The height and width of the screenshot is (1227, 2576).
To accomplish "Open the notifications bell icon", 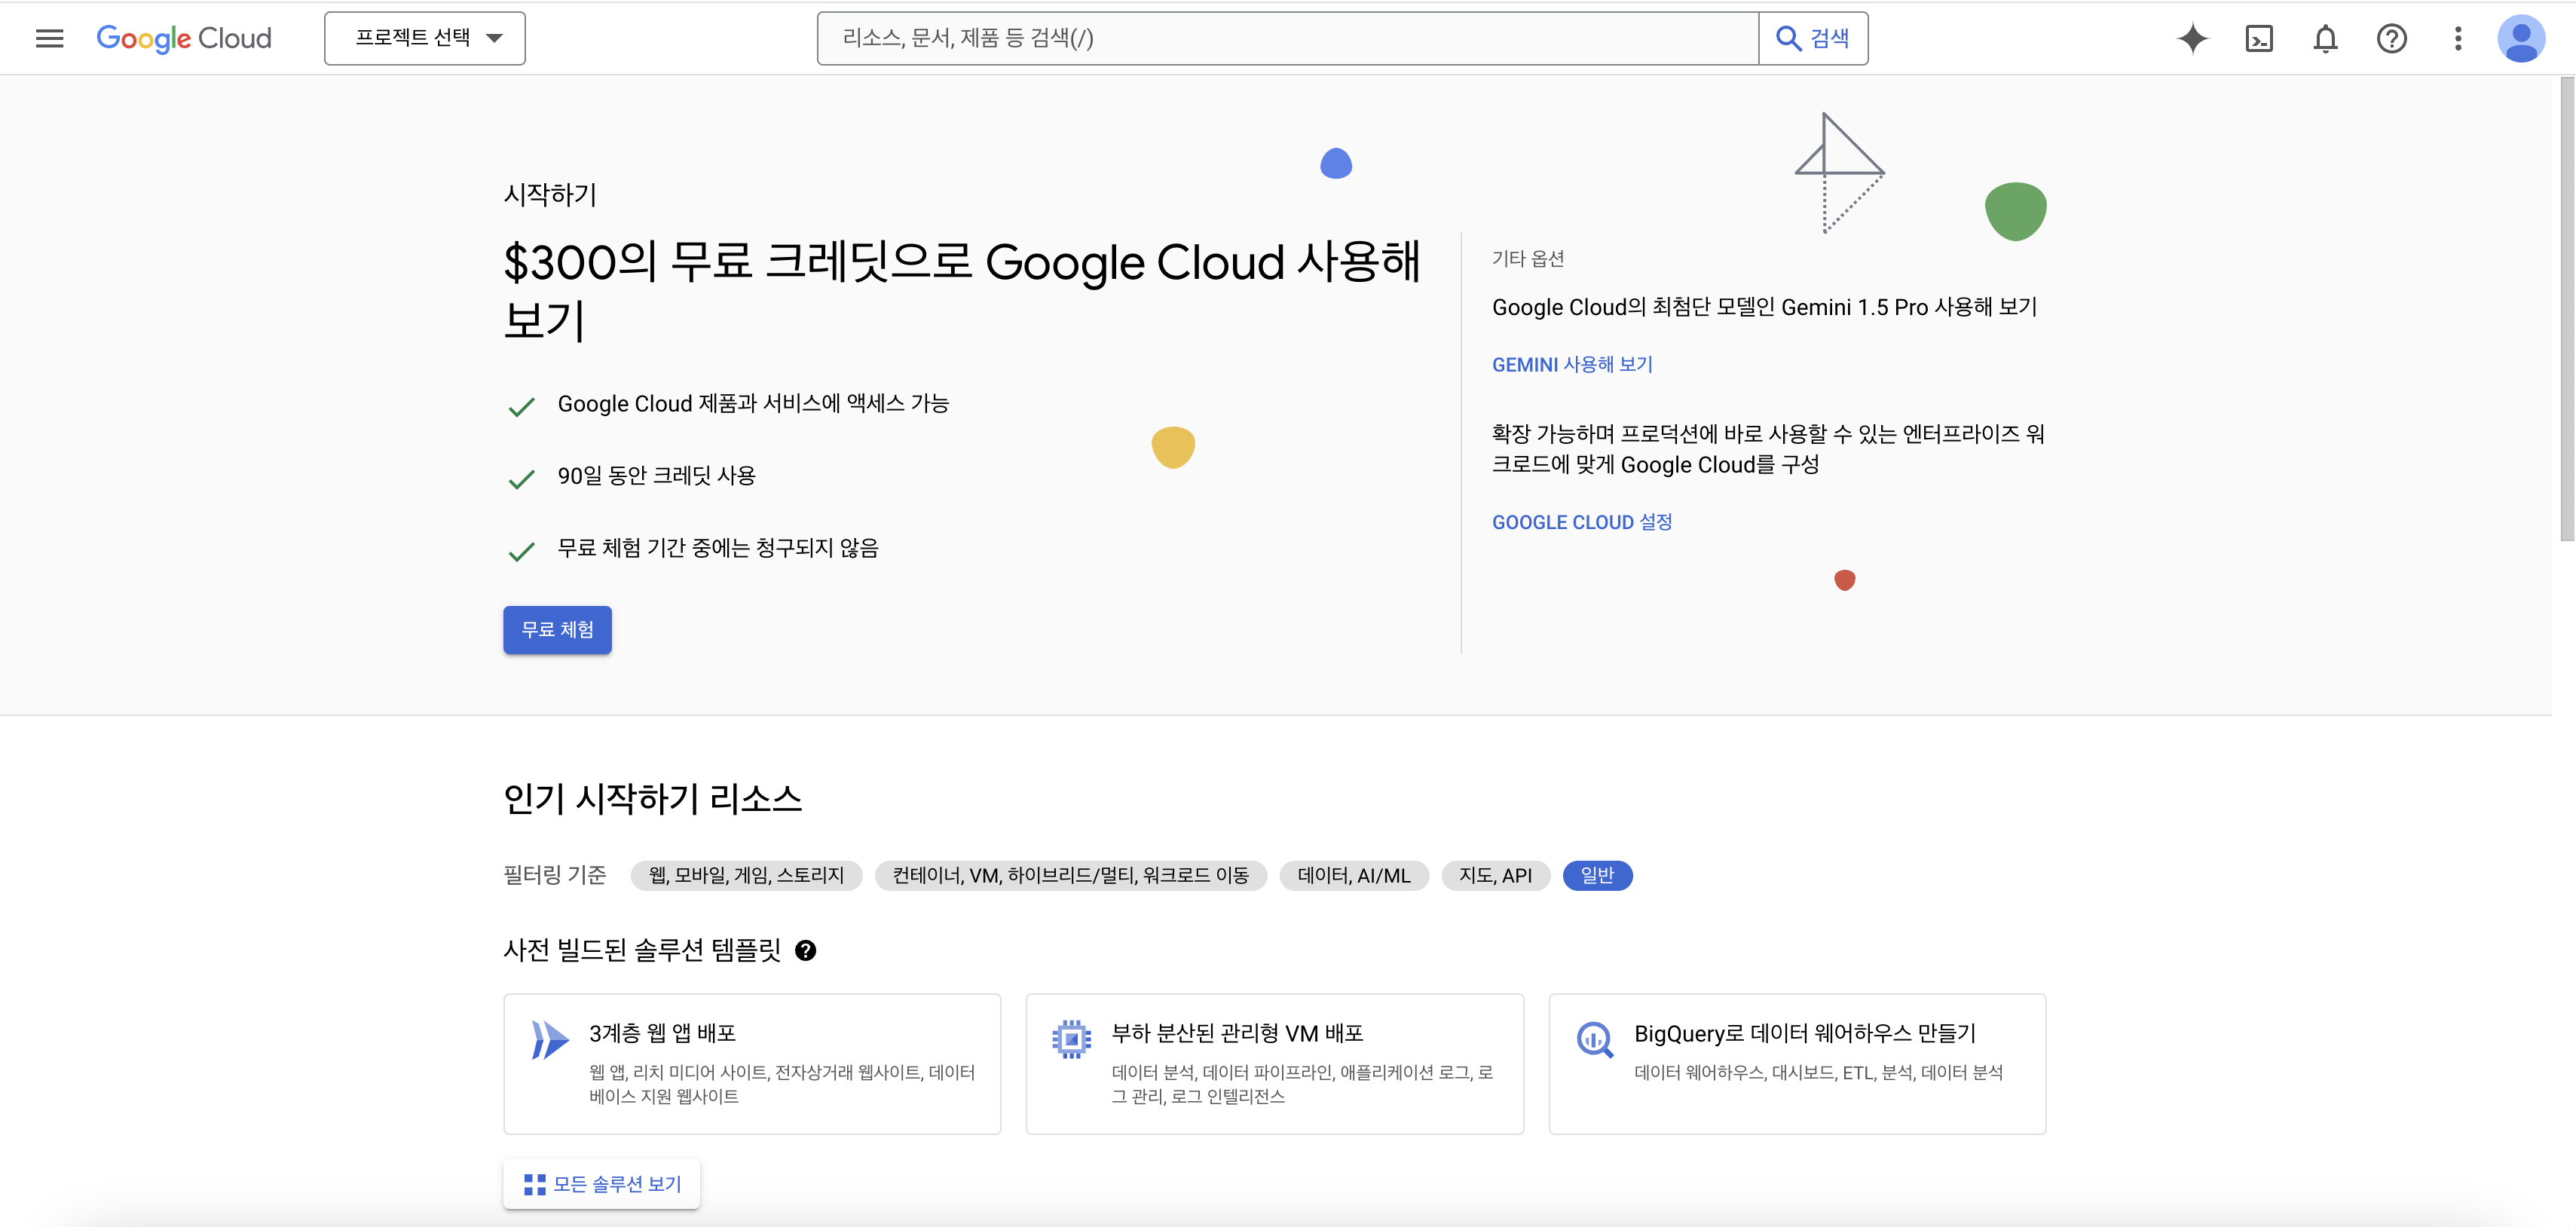I will (x=2324, y=38).
